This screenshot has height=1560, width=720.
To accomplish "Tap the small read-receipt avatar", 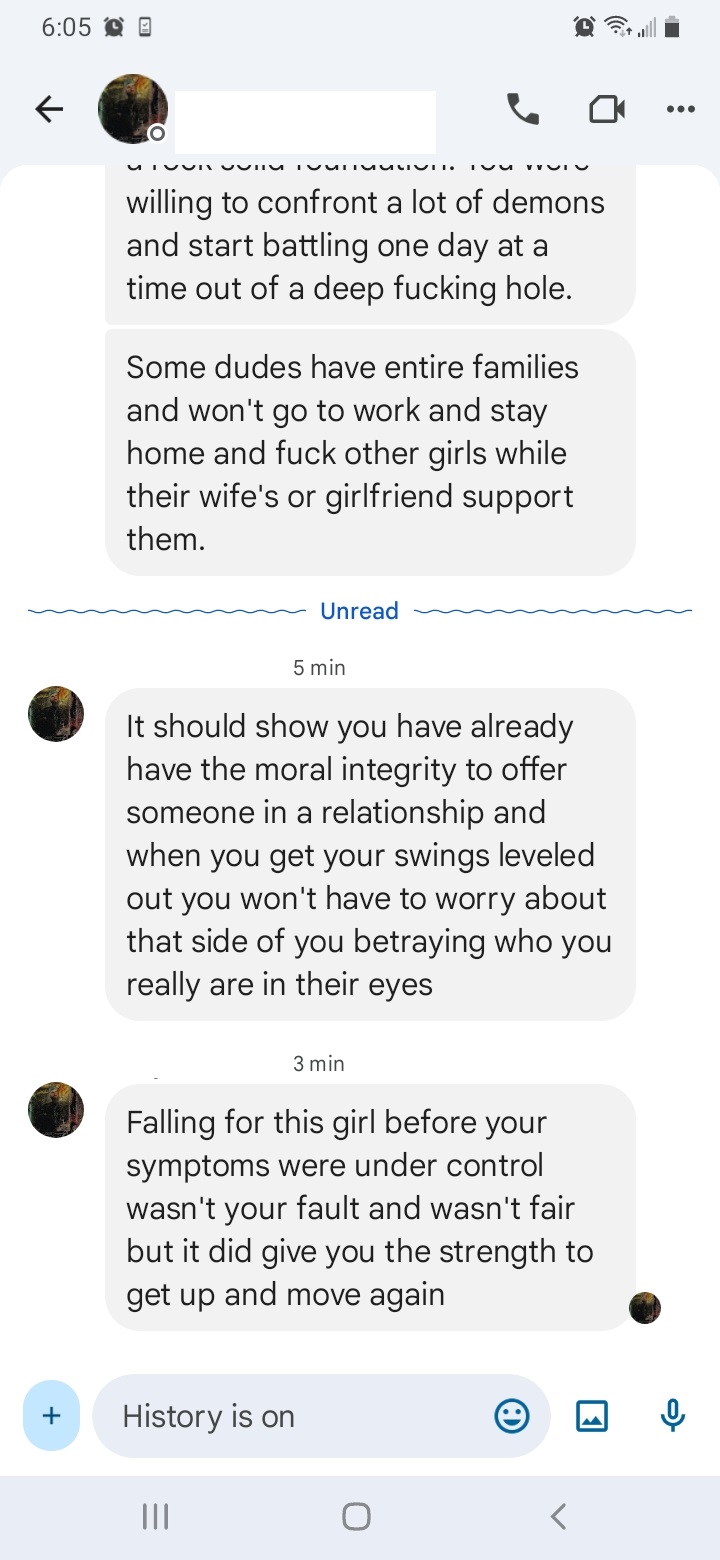I will click(645, 1307).
